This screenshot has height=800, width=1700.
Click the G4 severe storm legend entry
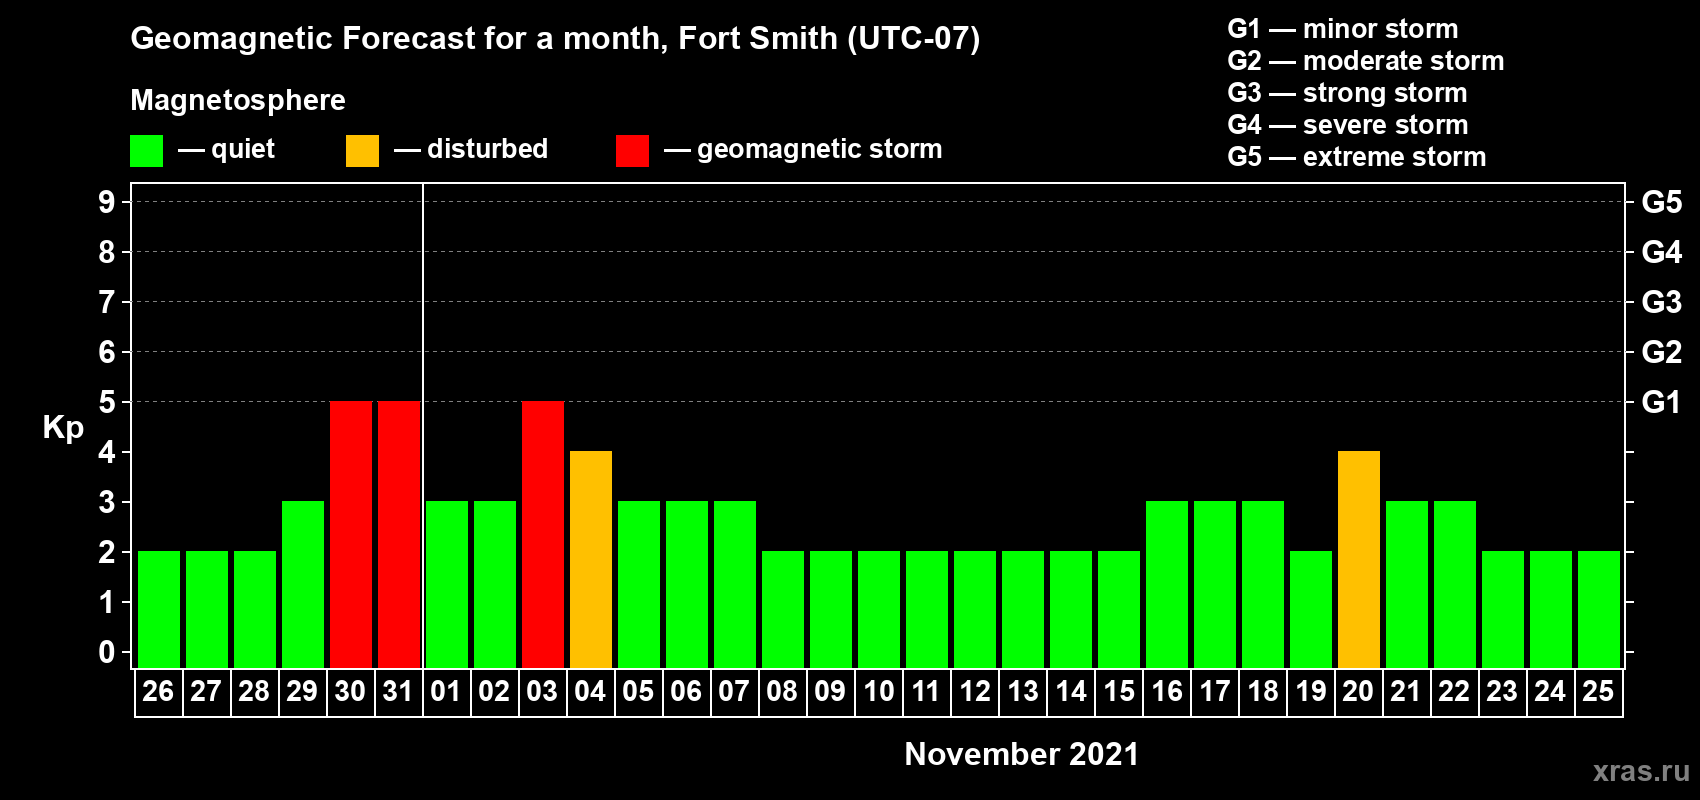[1348, 125]
